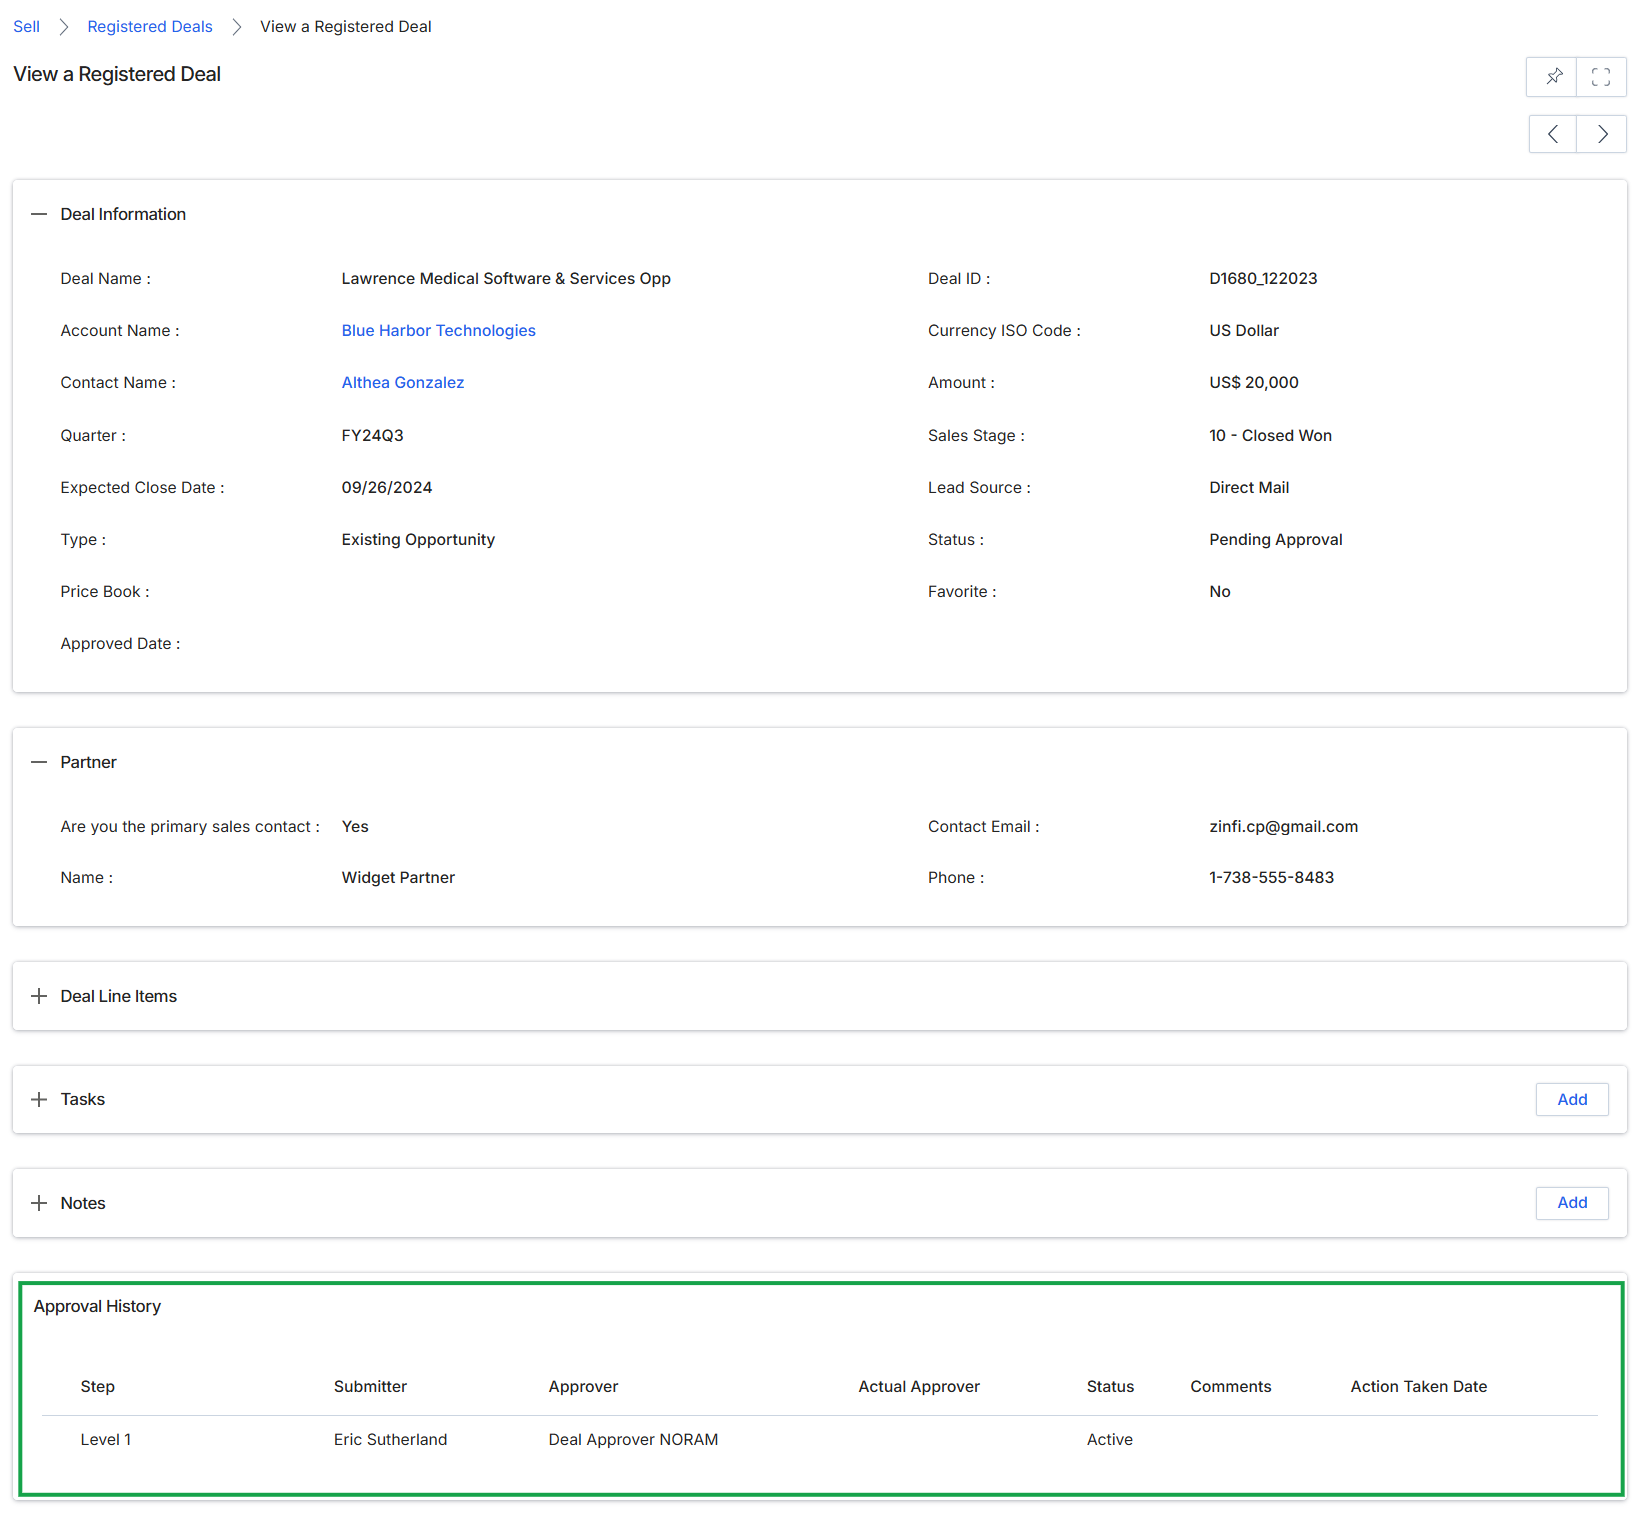Click the Favorite value No
This screenshot has width=1640, height=1532.
coord(1220,592)
